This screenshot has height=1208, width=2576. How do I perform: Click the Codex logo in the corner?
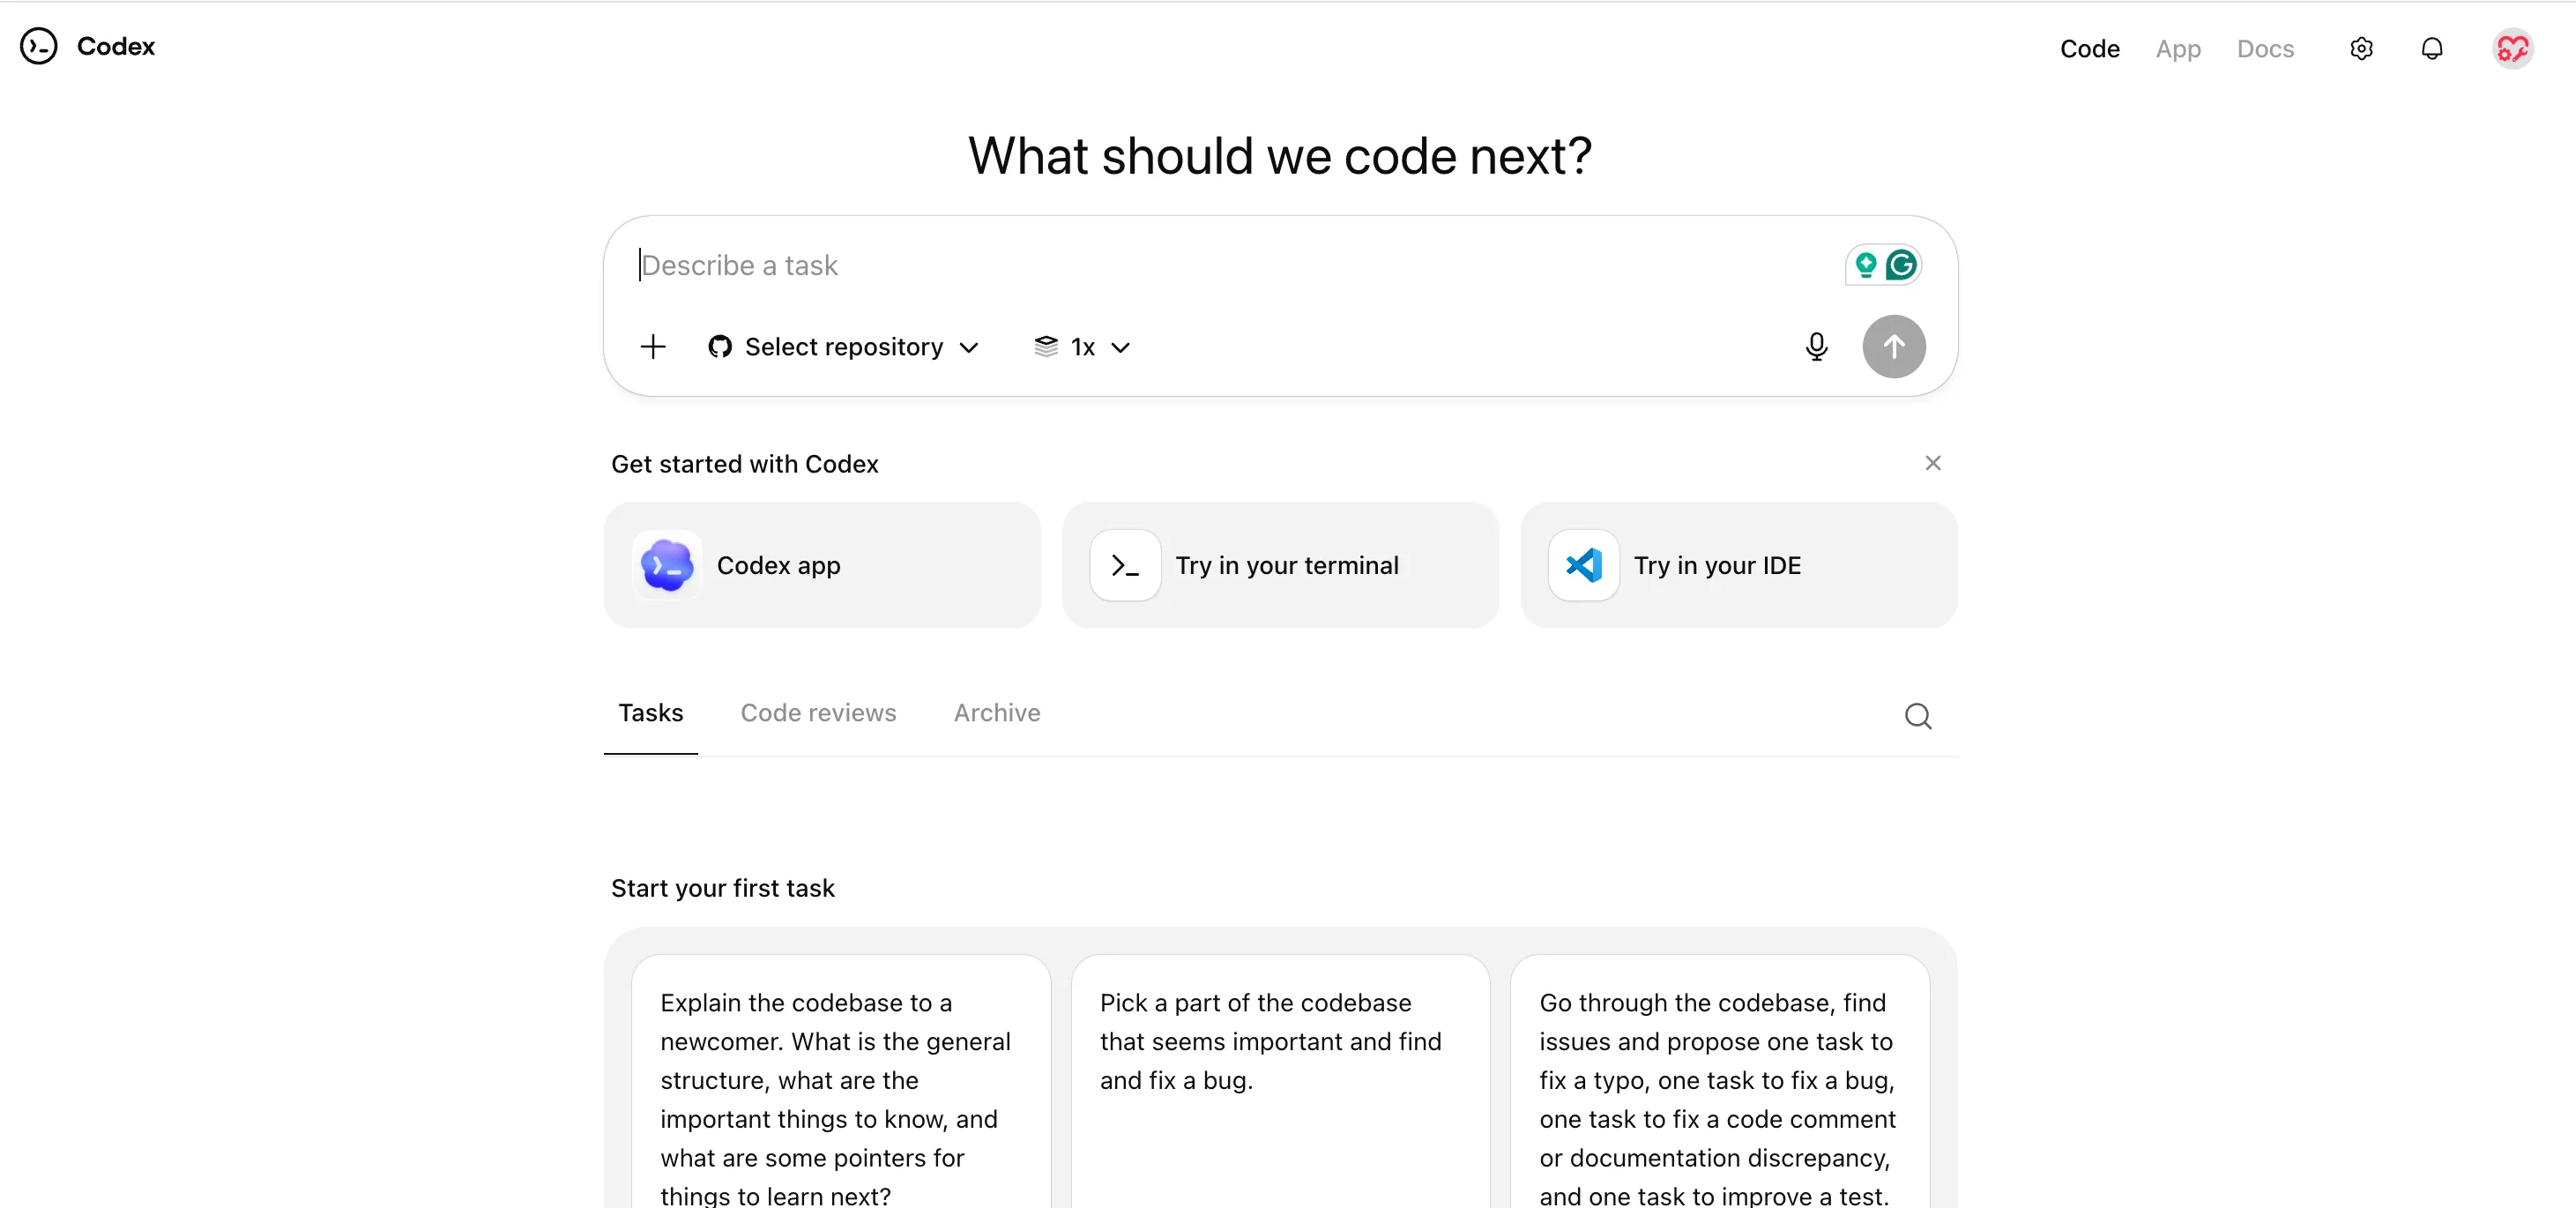point(40,46)
